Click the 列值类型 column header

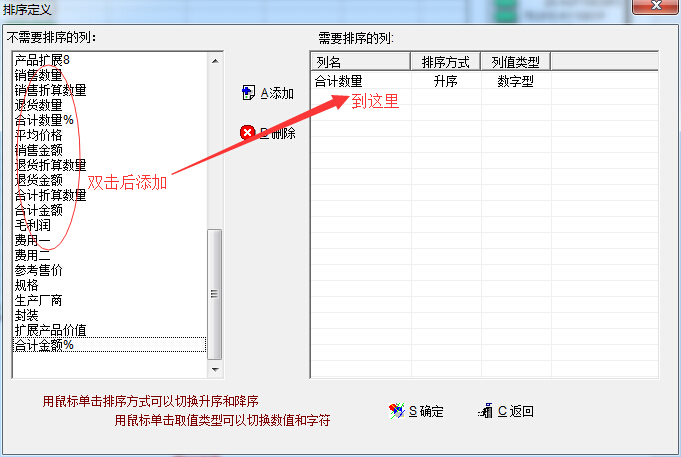pyautogui.click(x=515, y=62)
